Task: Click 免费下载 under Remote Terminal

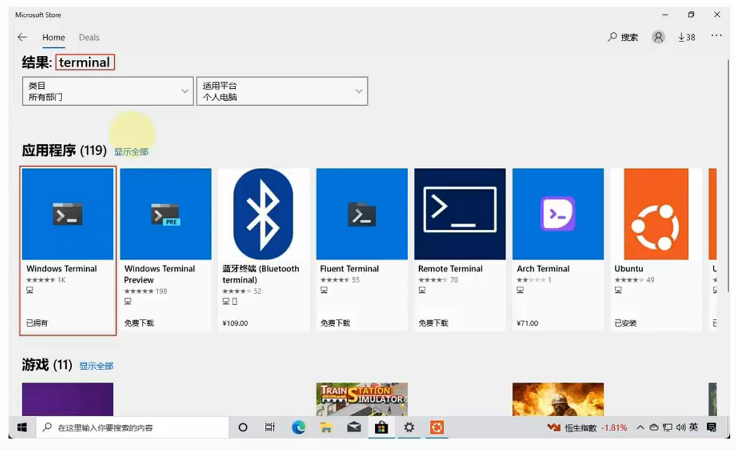Action: pos(433,323)
